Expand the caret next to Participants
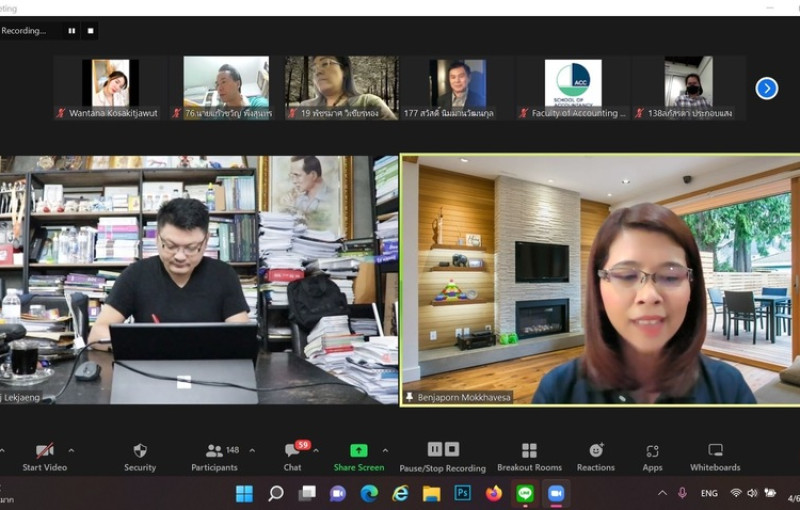This screenshot has width=800, height=510. pyautogui.click(x=252, y=450)
